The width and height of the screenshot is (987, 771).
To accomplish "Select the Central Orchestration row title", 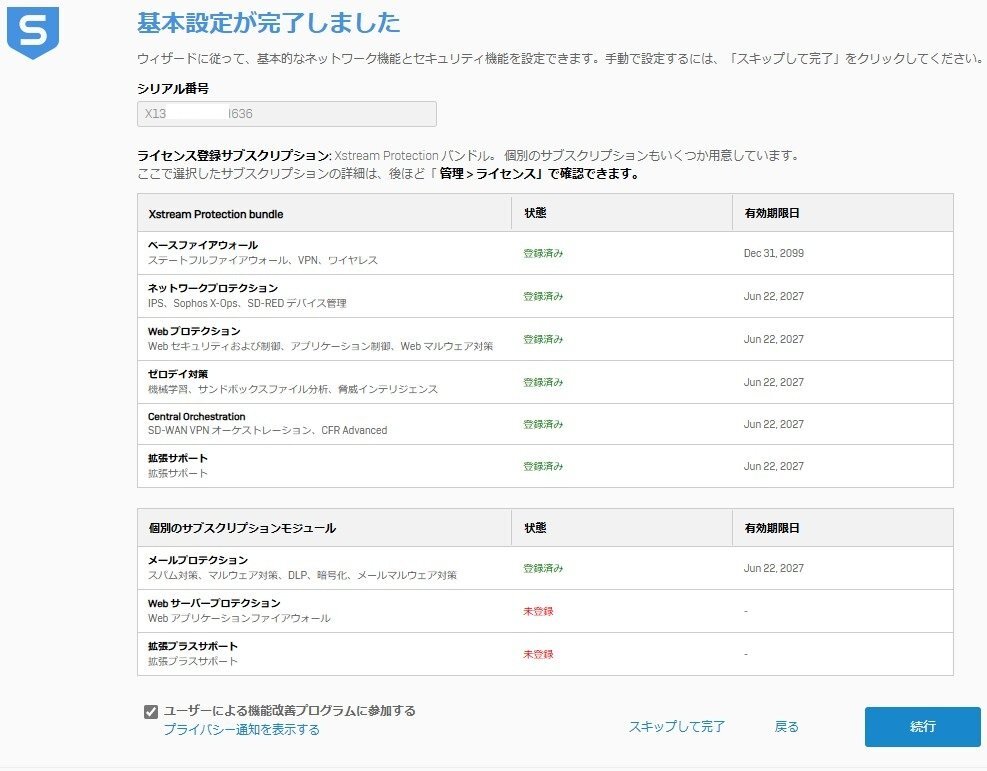I will 196,417.
